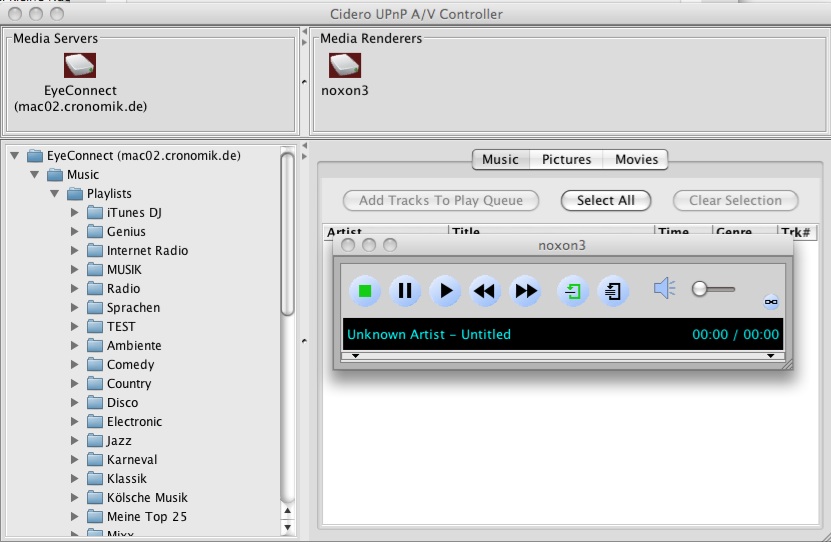831x542 pixels.
Task: Click the Playlists folder icon
Action: click(x=75, y=194)
